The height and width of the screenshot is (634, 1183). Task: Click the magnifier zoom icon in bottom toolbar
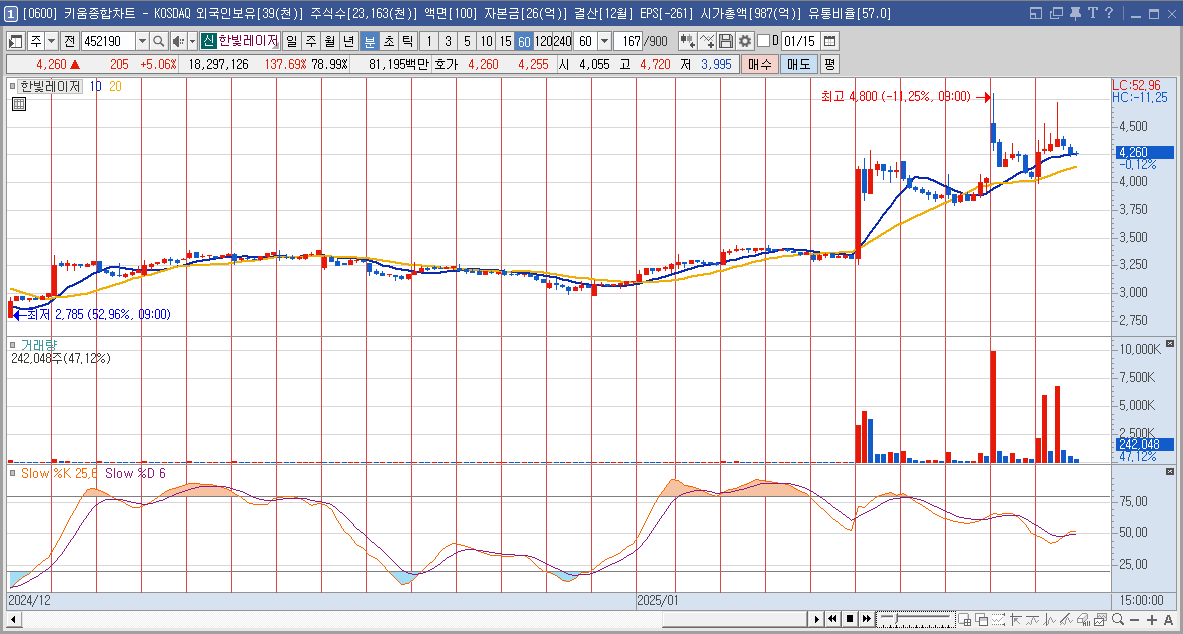click(1118, 620)
